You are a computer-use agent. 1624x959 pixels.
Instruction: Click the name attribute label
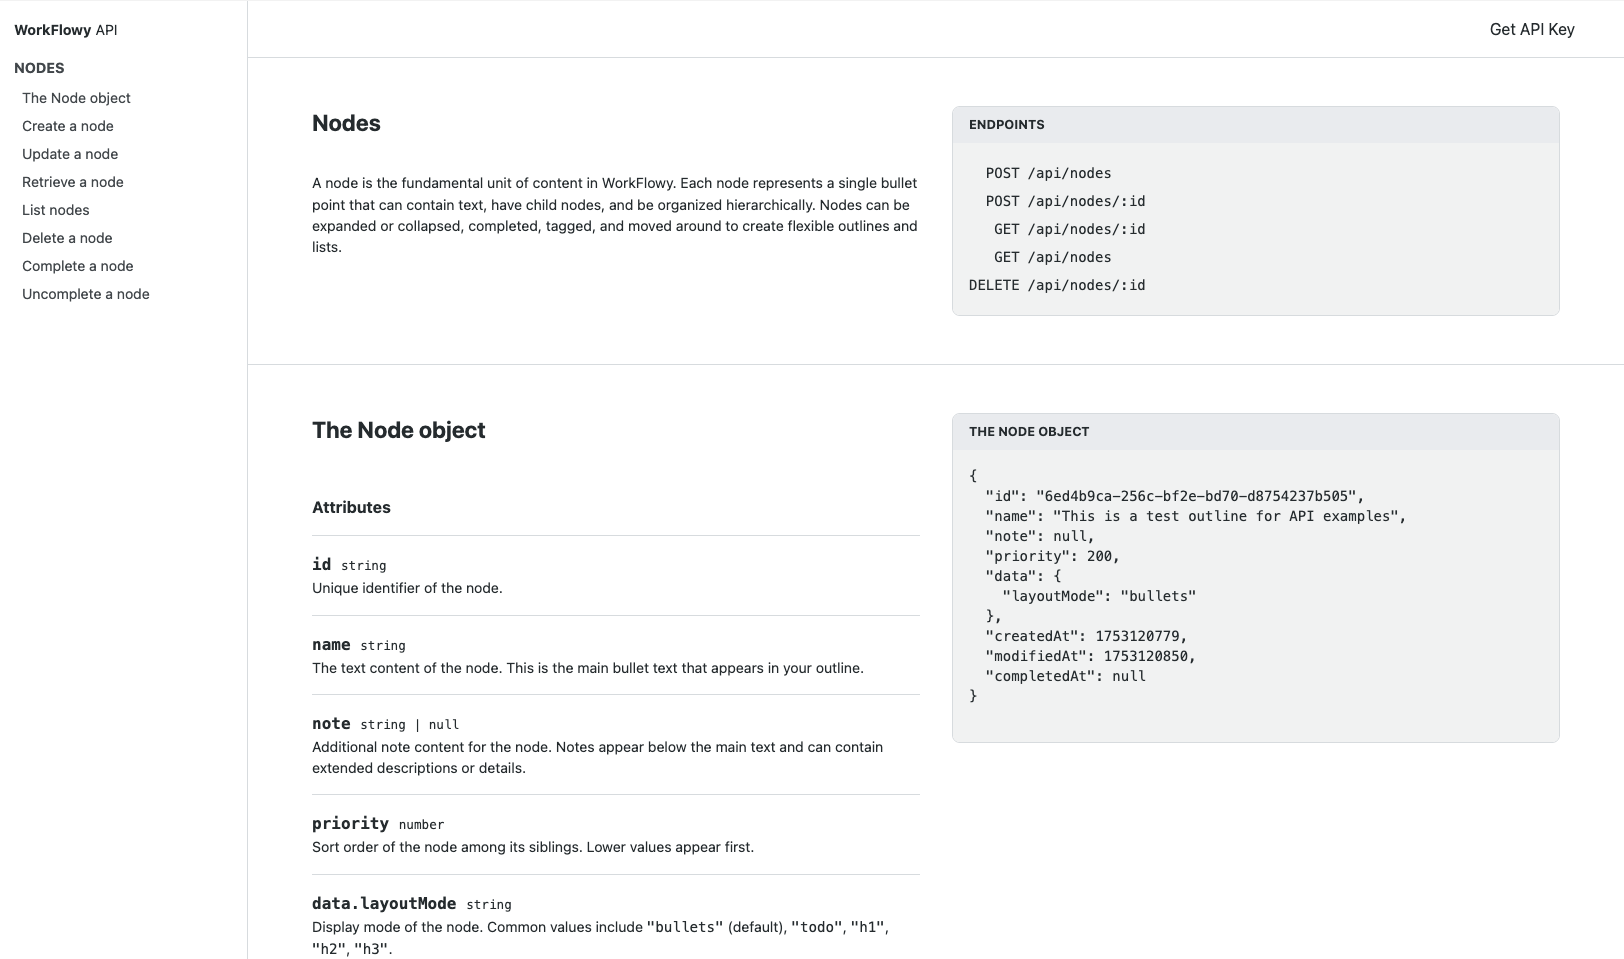(331, 645)
